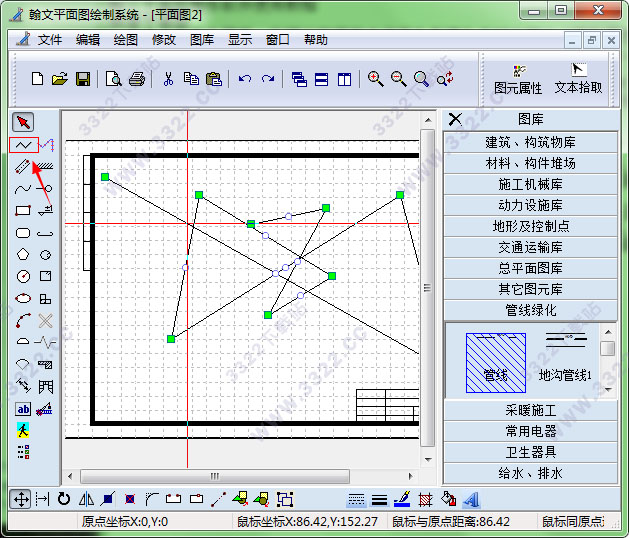Click the Cut scissors icon

point(168,79)
